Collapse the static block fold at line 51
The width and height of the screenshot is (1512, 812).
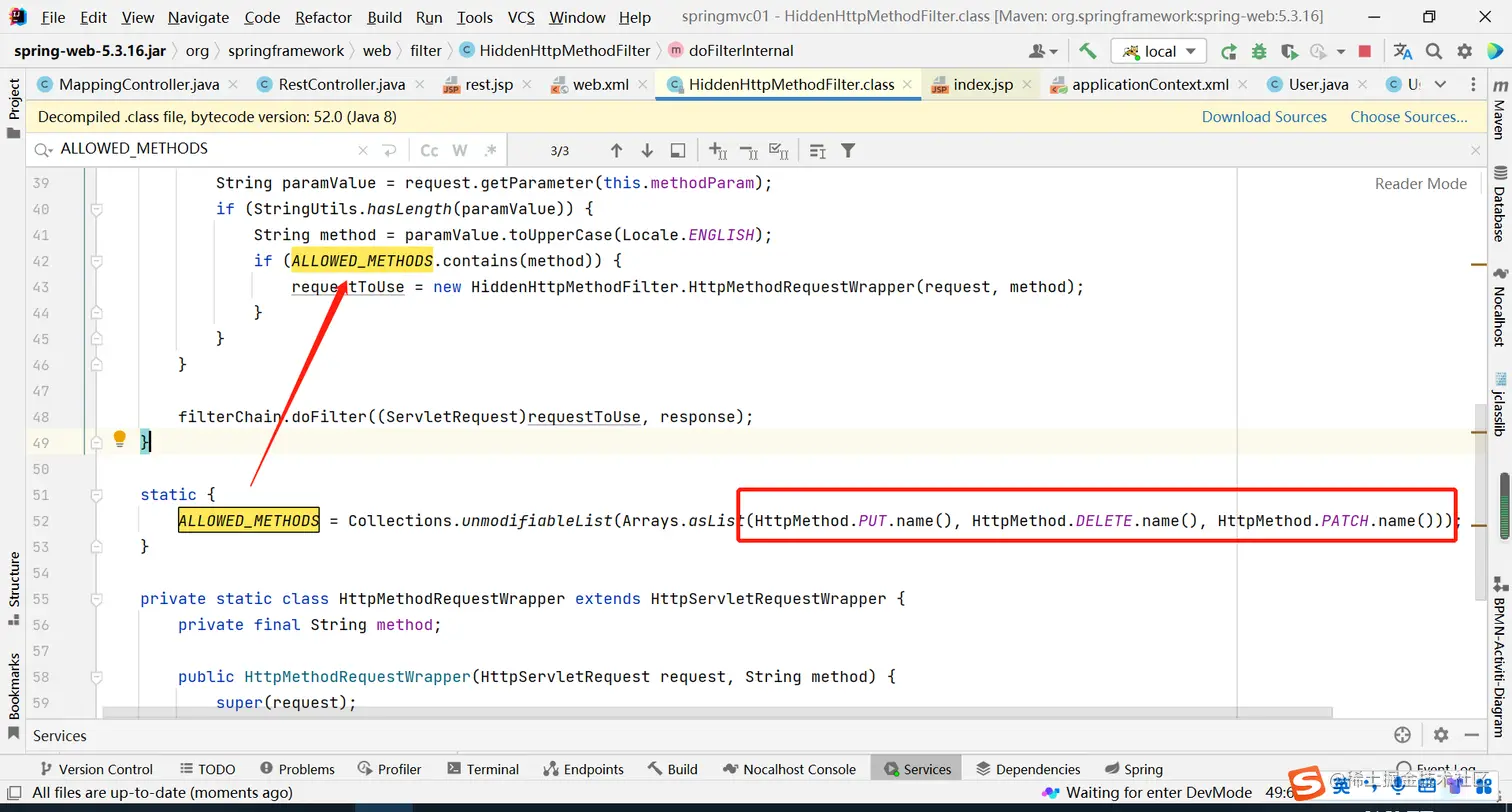coord(97,495)
